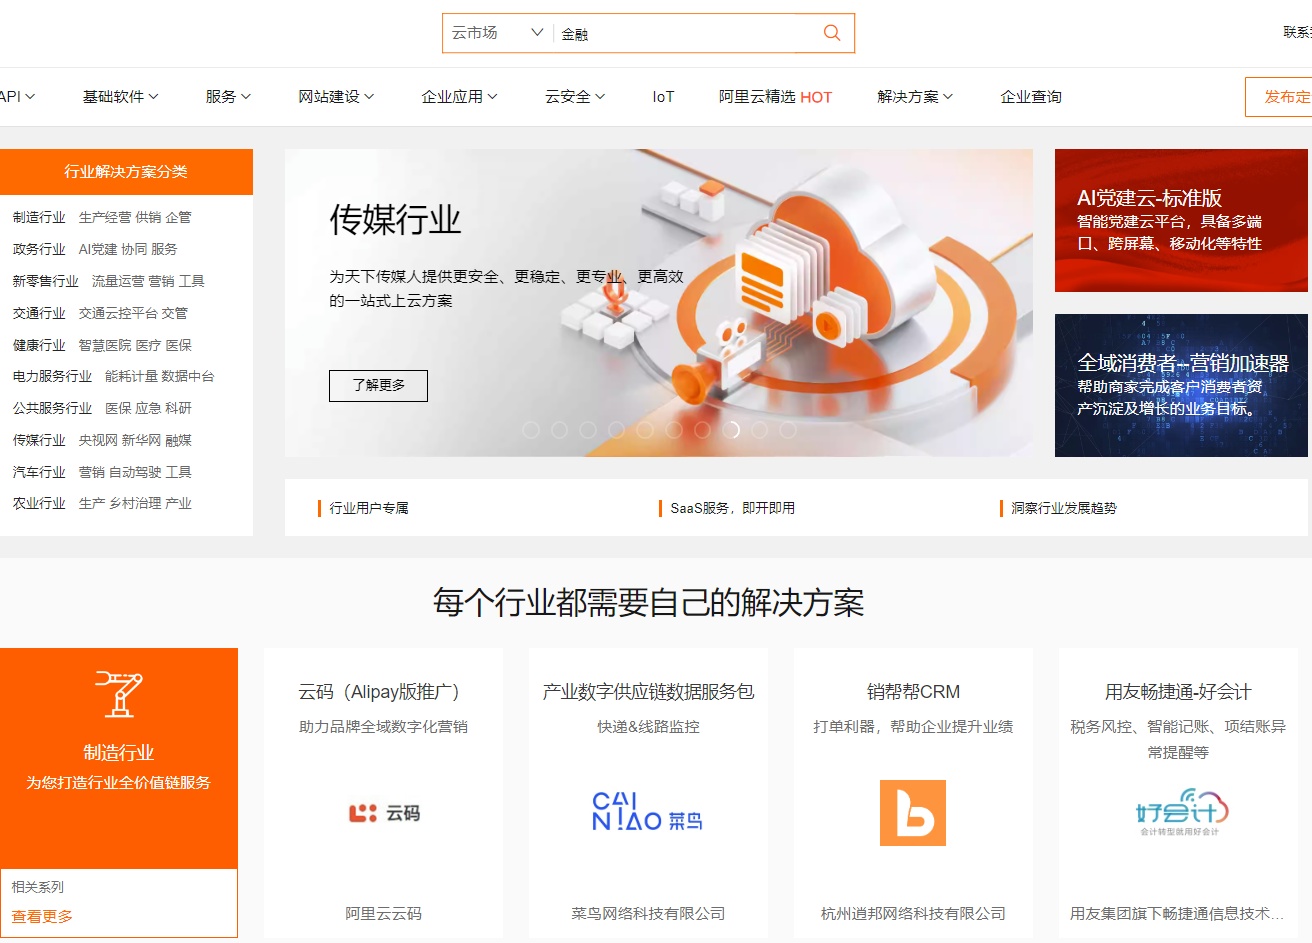The width and height of the screenshot is (1312, 943).
Task: Select 新零售行业 in industry sidebar
Action: click(45, 281)
